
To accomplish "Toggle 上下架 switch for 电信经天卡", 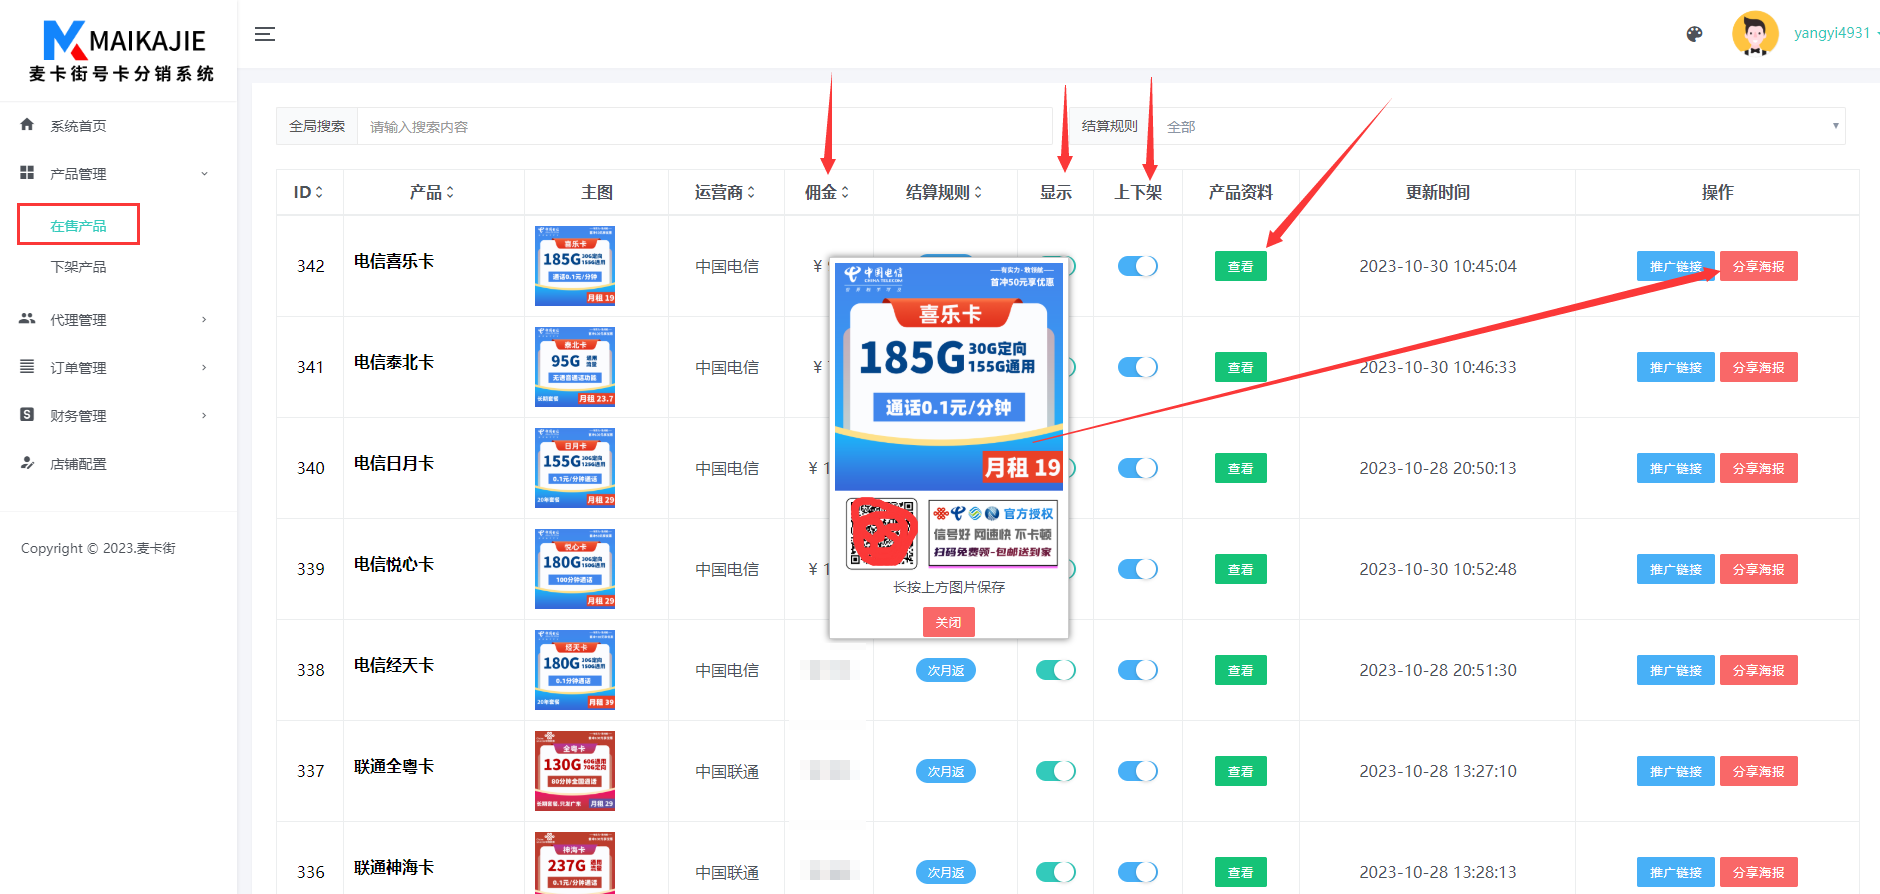I will coord(1138,670).
